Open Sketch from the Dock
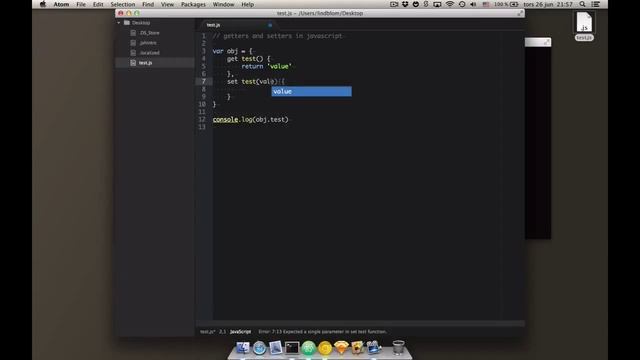Viewport: 640px width, 360px height. 341,348
